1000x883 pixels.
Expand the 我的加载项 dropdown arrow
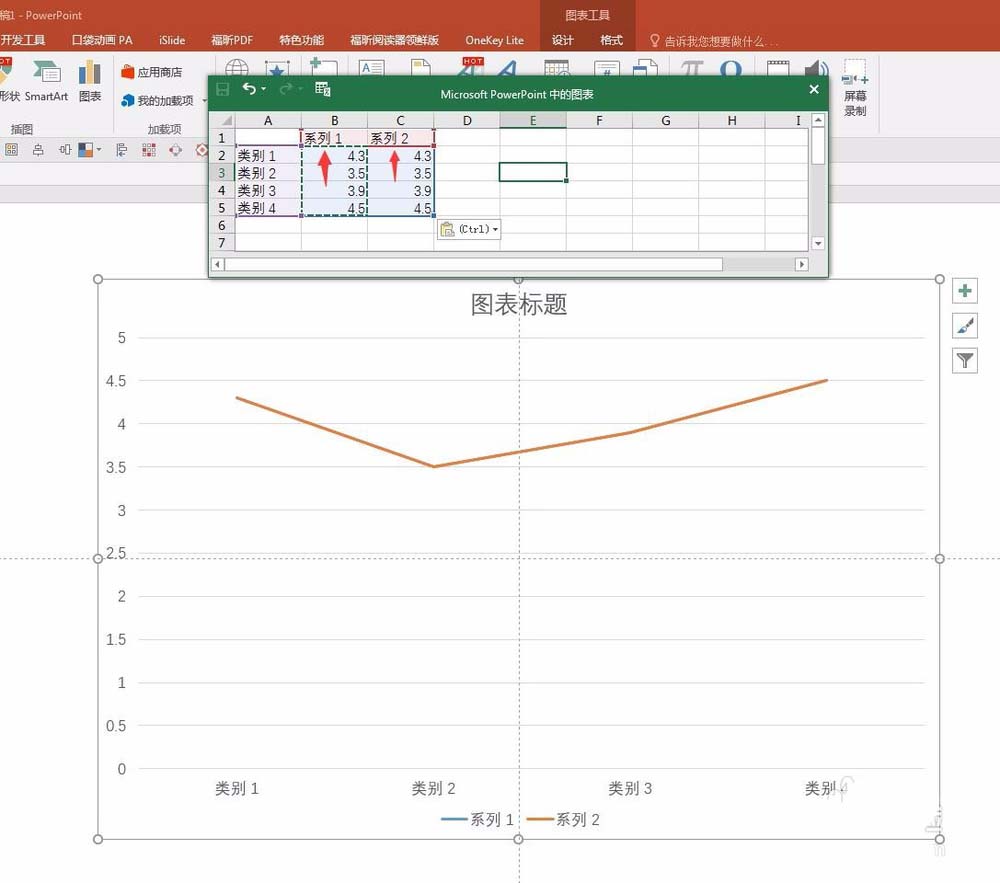(204, 101)
